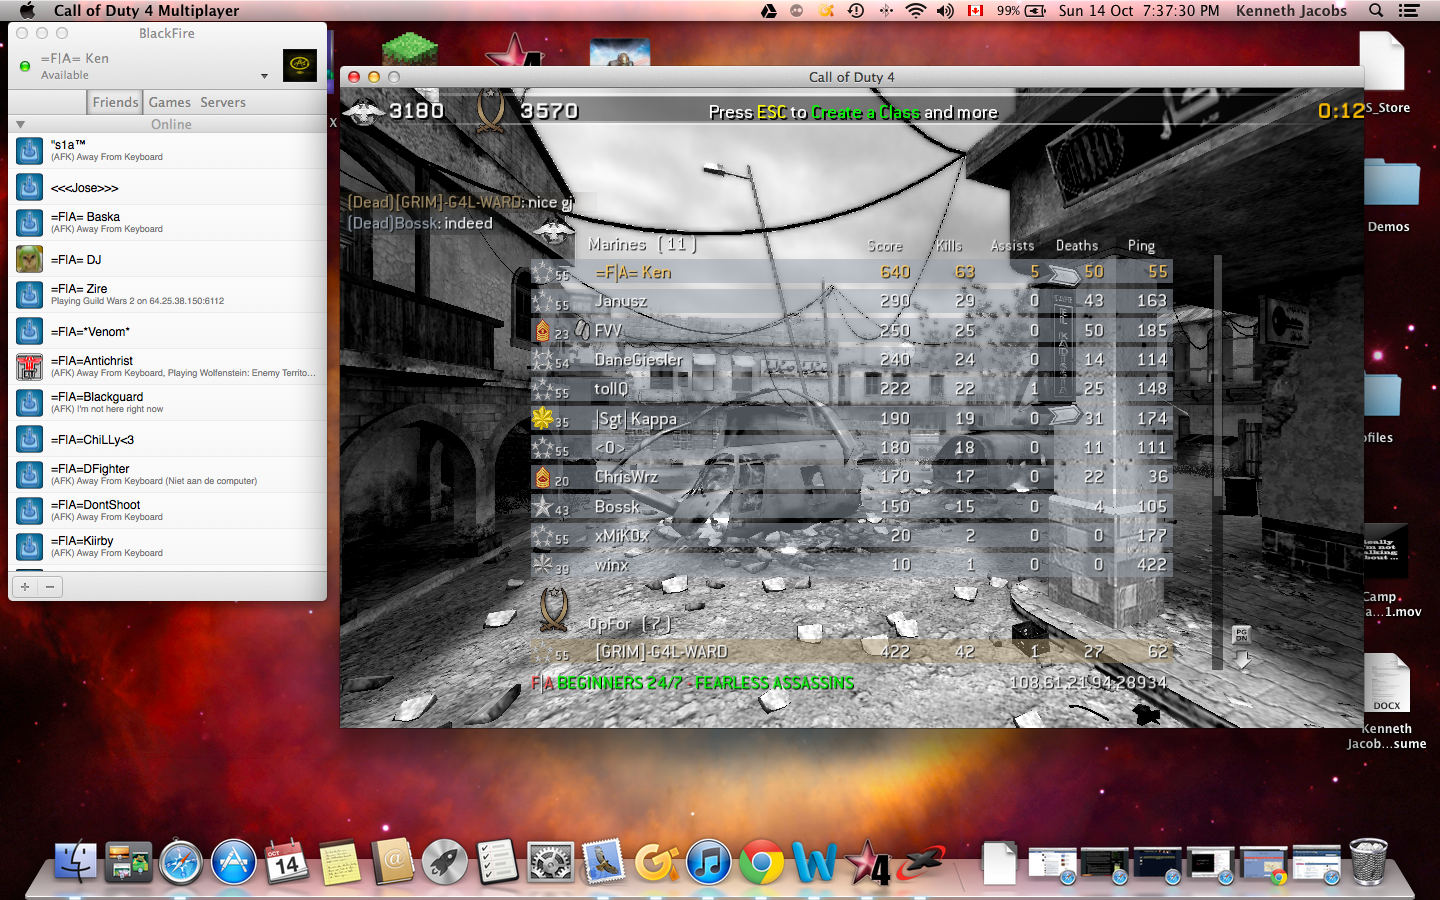1440x900 pixels.
Task: Open iTunes from the Dock
Action: tap(708, 862)
